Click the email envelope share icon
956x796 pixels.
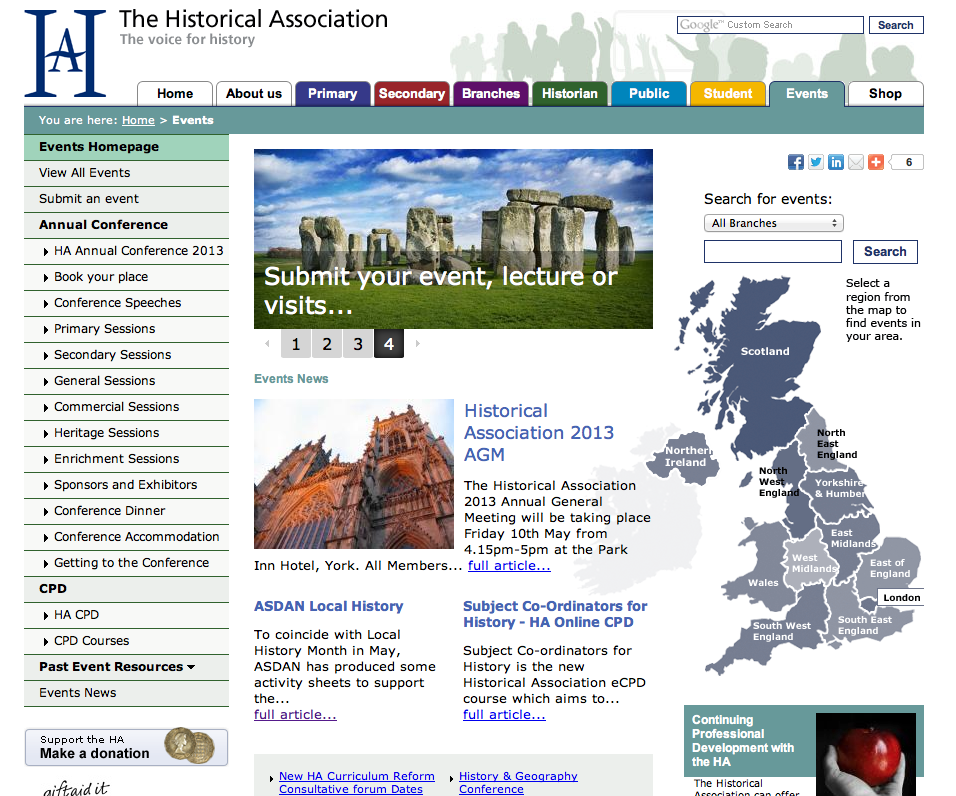856,162
